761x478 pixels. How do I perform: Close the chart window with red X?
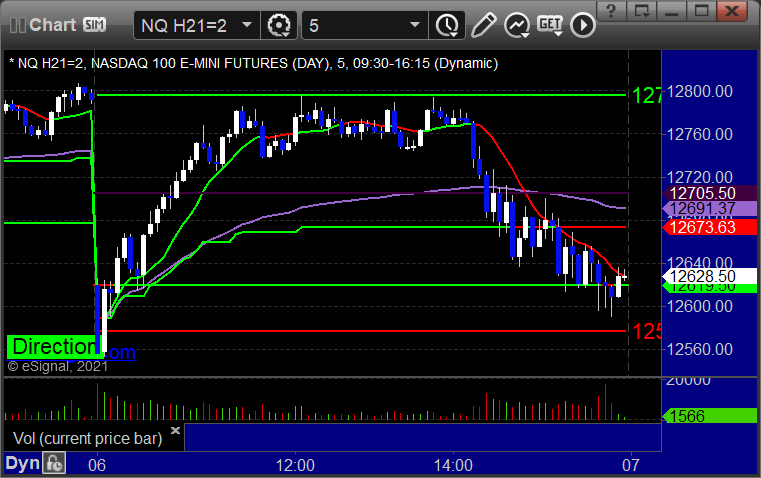(732, 10)
